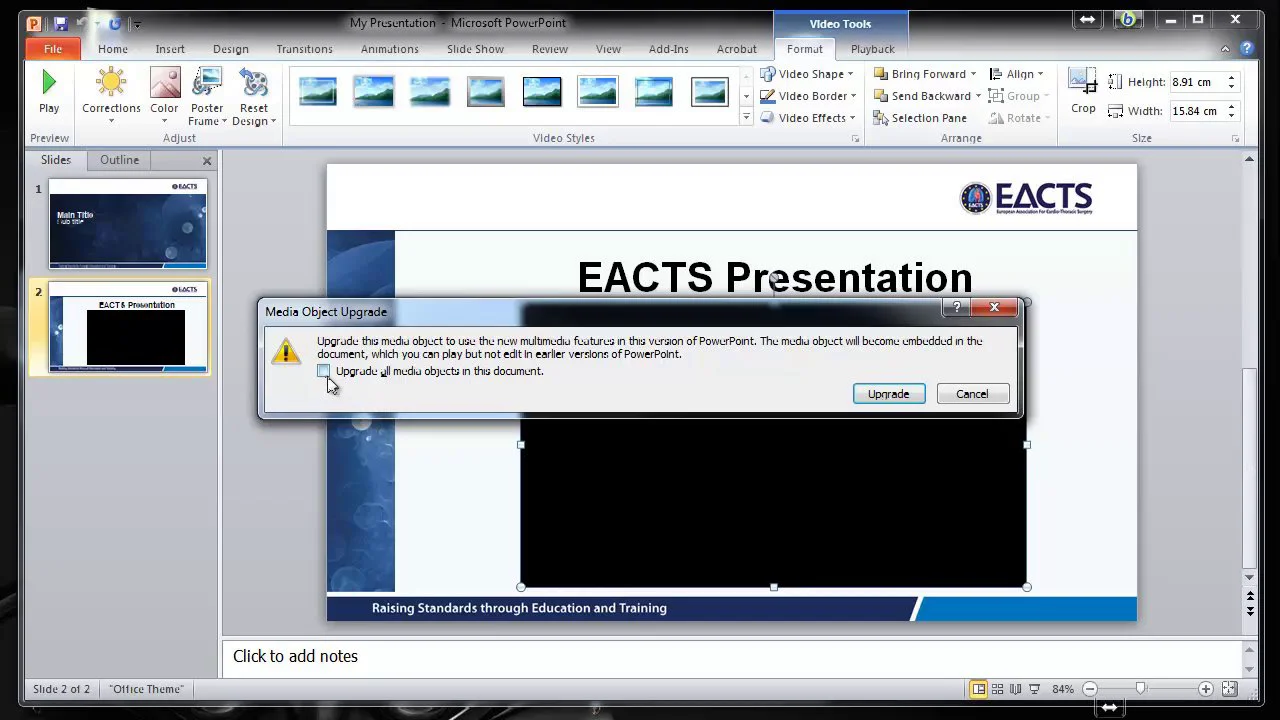
Task: Click the Save icon in the title bar
Action: click(61, 23)
